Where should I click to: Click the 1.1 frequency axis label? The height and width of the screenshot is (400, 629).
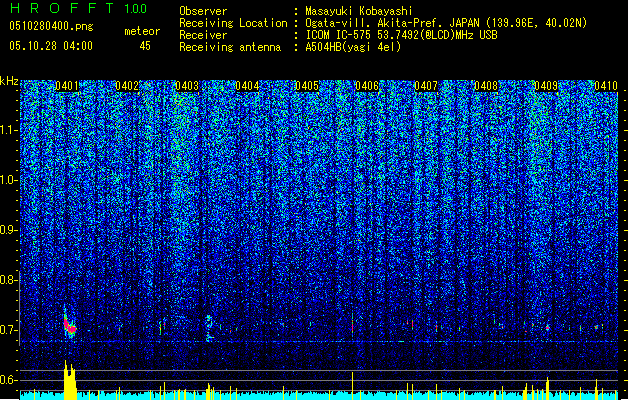pos(9,130)
